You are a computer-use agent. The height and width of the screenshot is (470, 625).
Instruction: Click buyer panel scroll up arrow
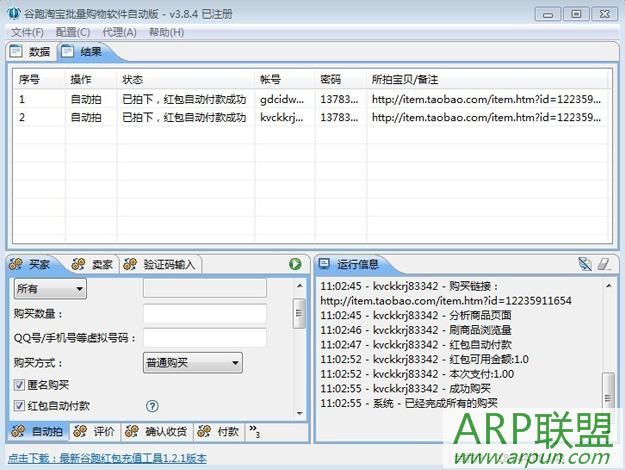(300, 285)
